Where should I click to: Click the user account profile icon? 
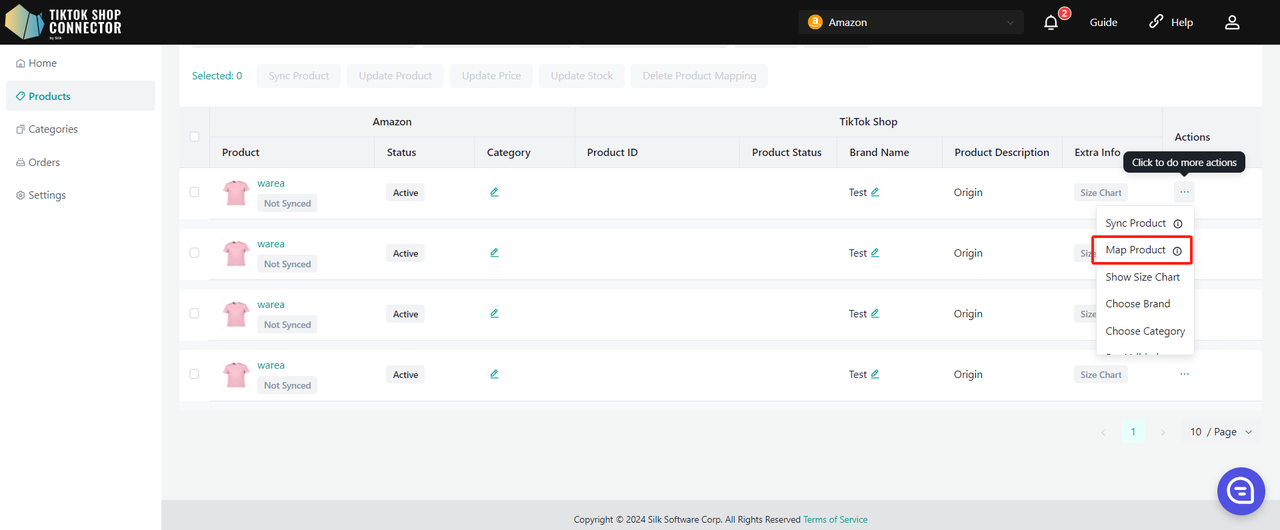(x=1232, y=22)
